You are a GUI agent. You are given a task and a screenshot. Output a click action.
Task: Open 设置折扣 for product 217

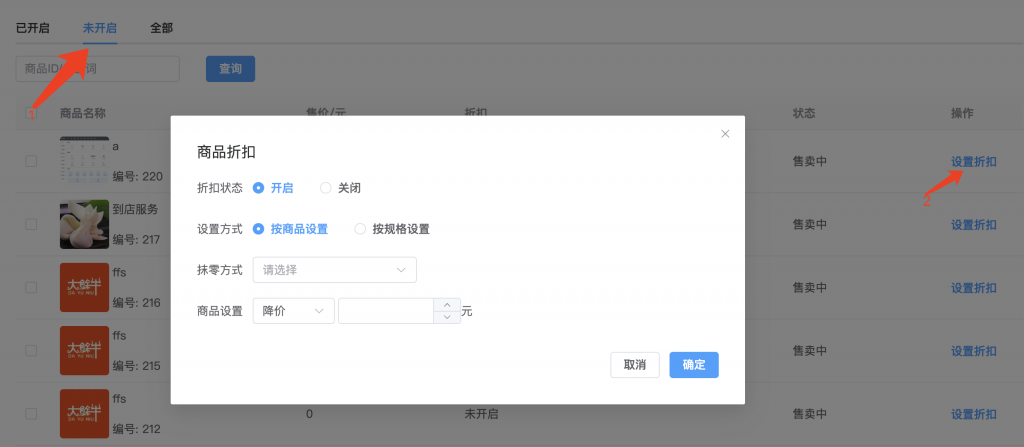974,225
